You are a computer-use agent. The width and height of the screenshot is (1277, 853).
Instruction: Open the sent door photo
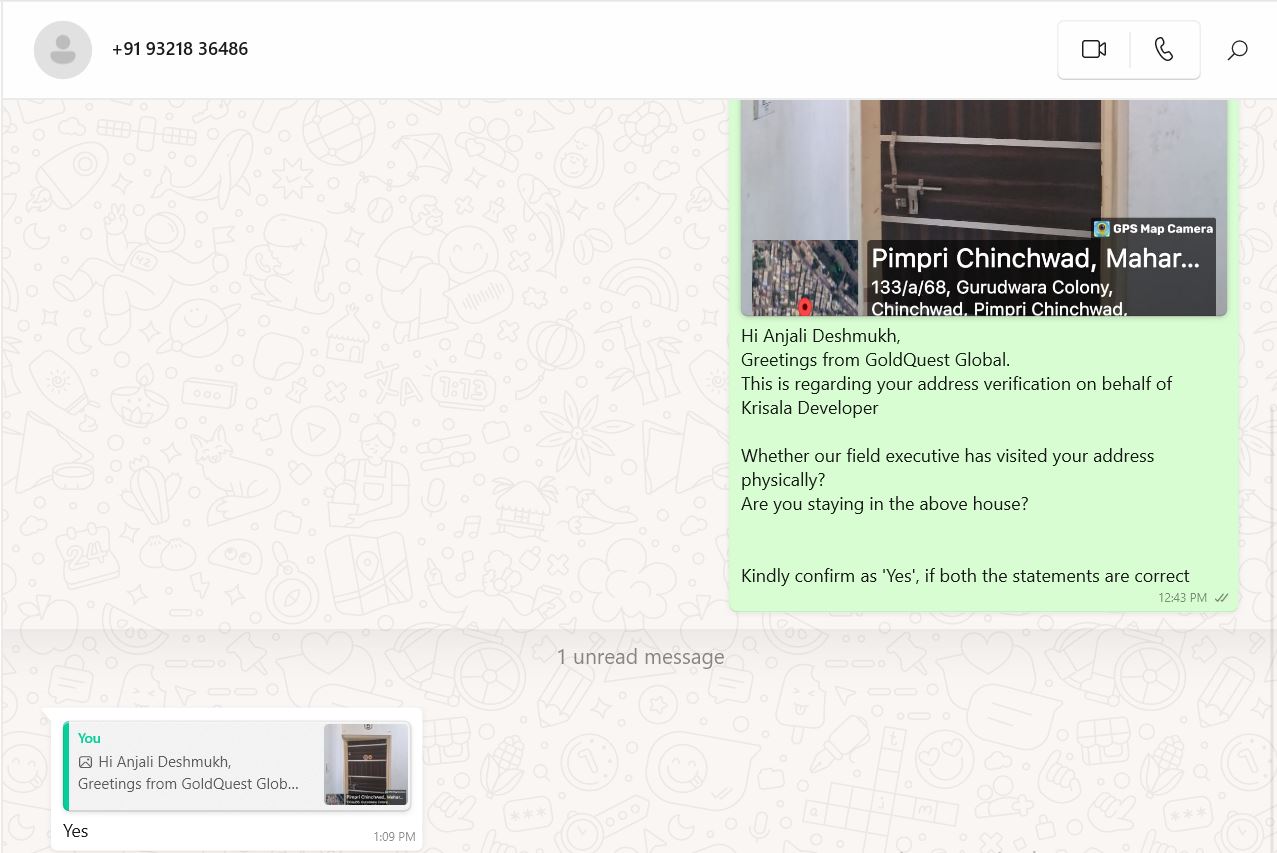[x=983, y=170]
